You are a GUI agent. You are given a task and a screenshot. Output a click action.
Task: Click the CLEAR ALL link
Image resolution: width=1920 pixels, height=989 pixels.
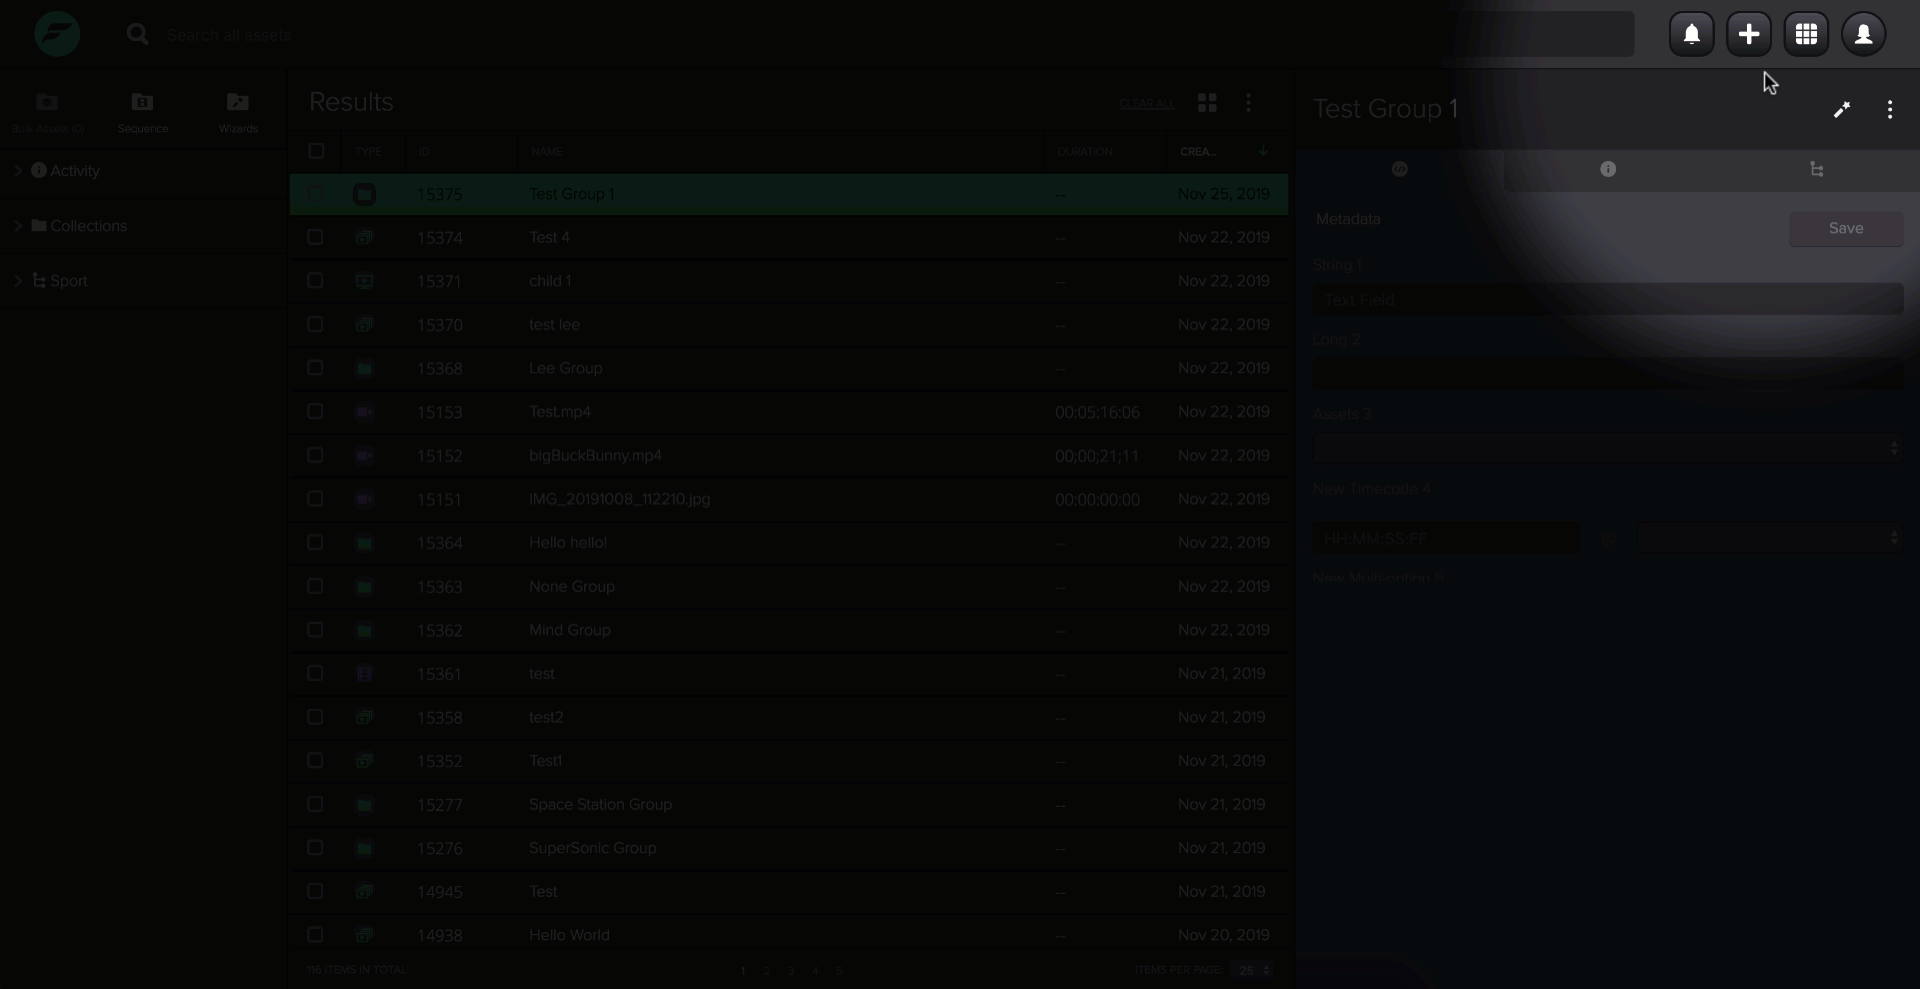click(x=1147, y=103)
